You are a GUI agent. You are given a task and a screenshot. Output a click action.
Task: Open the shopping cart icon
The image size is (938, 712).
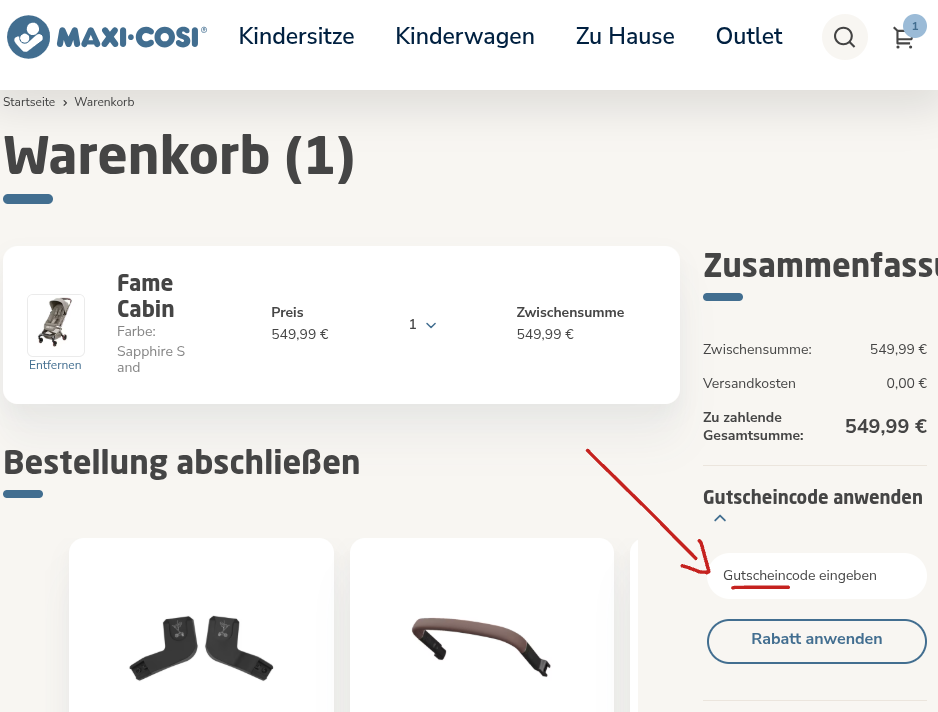pyautogui.click(x=903, y=40)
